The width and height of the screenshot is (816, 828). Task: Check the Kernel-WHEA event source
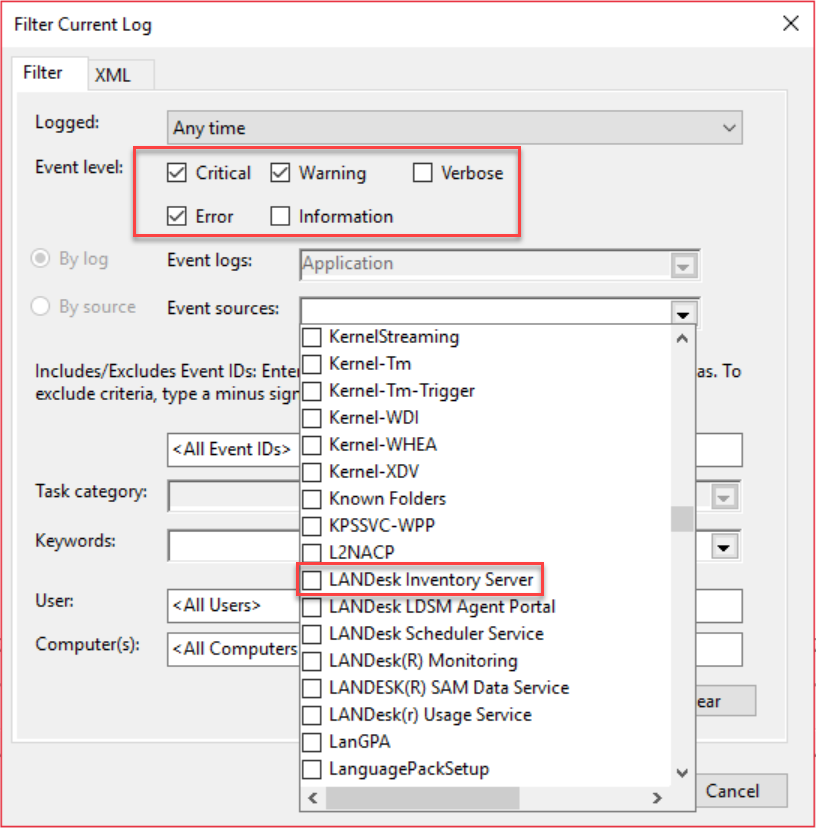click(311, 445)
